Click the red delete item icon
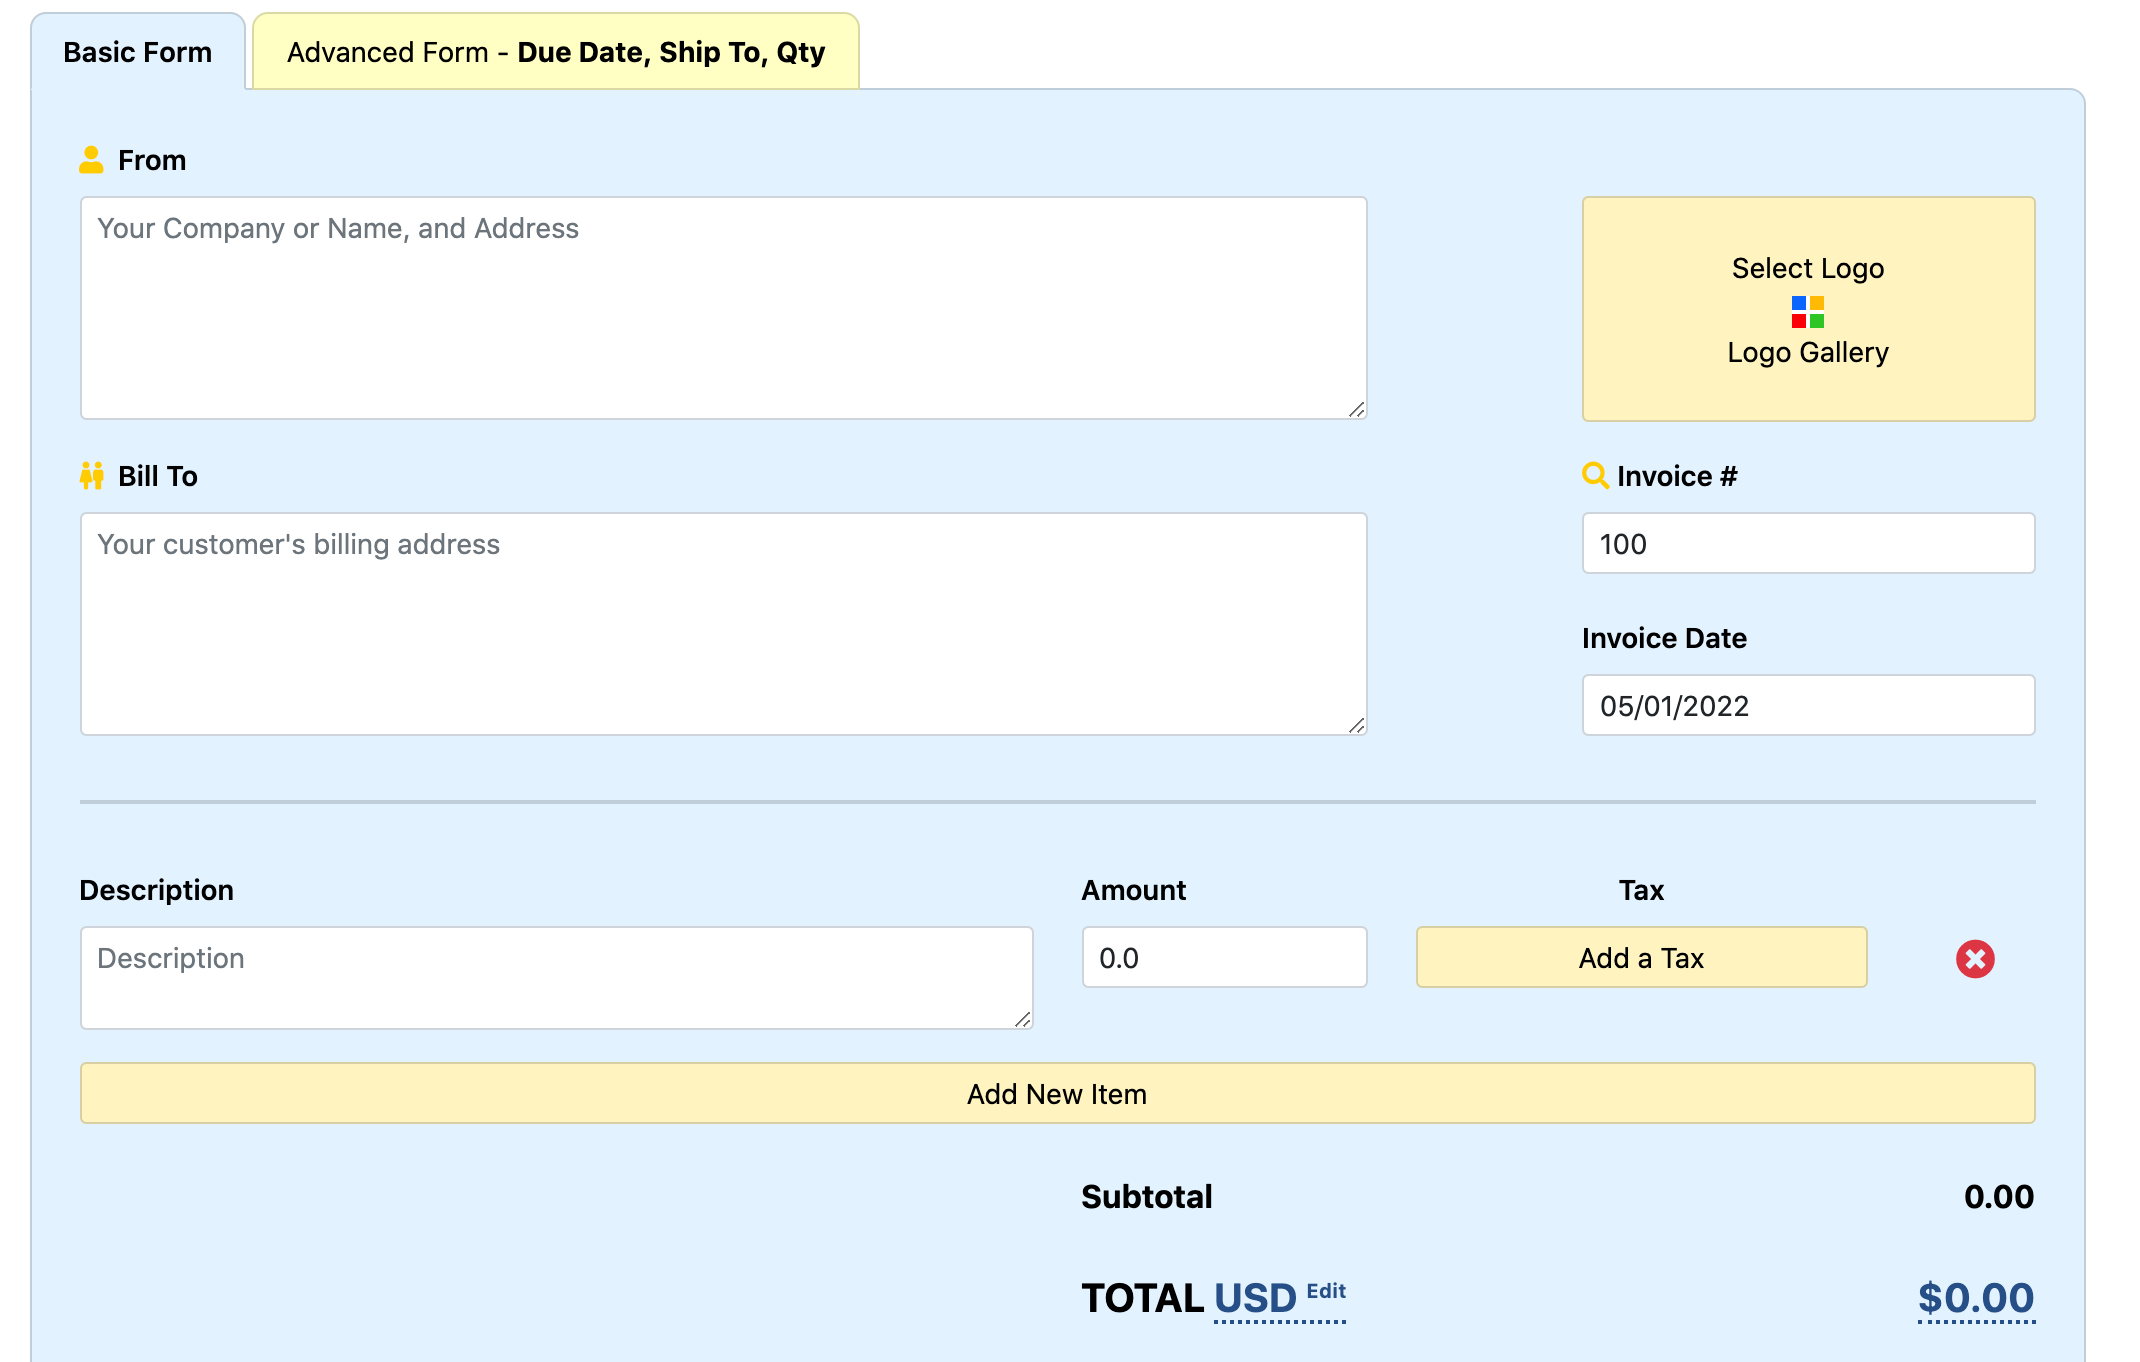2140x1362 pixels. point(1975,958)
